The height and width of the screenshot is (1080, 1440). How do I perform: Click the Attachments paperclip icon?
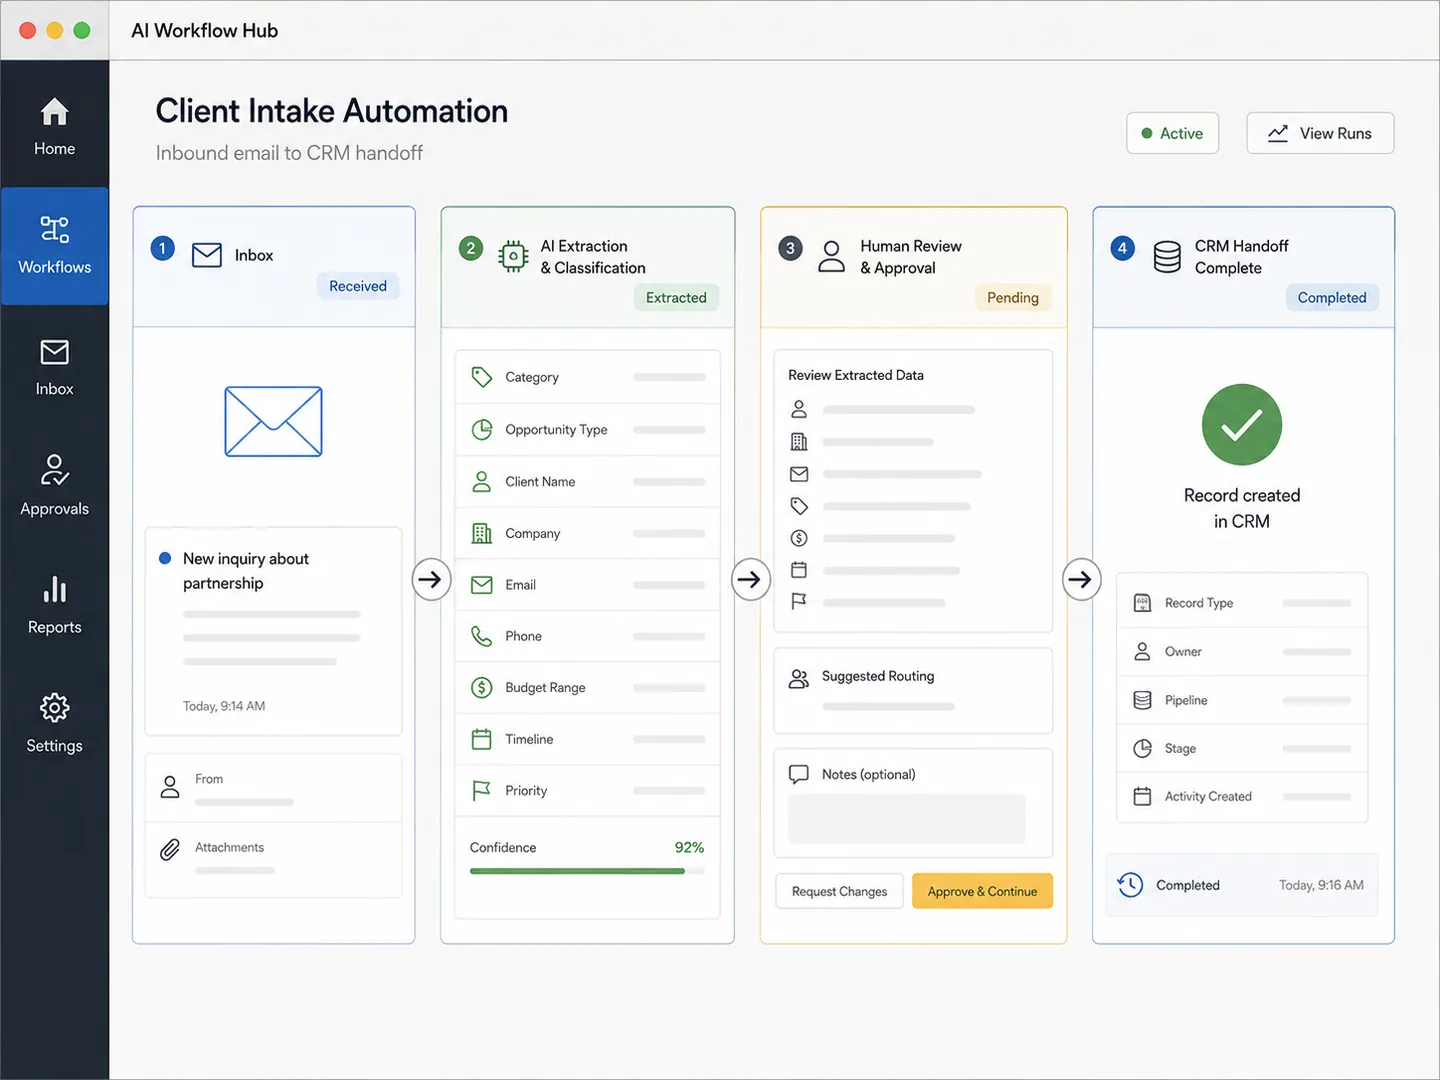coord(170,850)
